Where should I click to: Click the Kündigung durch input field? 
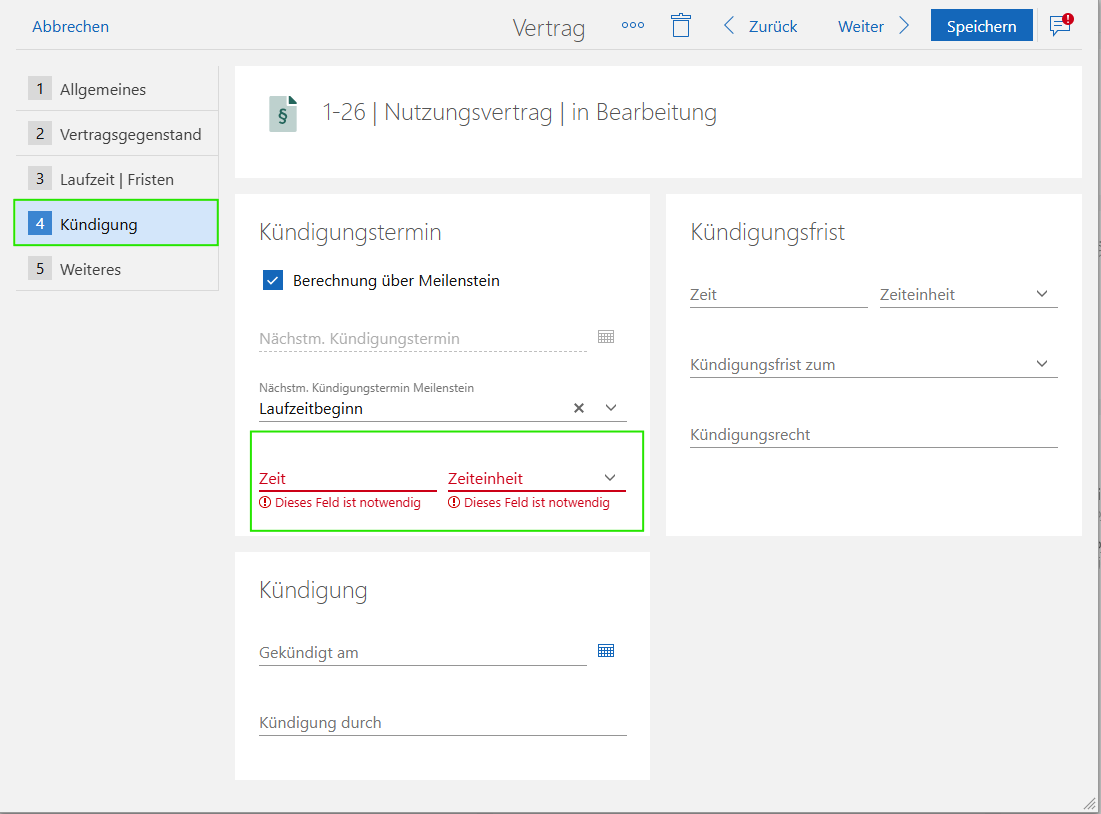442,723
